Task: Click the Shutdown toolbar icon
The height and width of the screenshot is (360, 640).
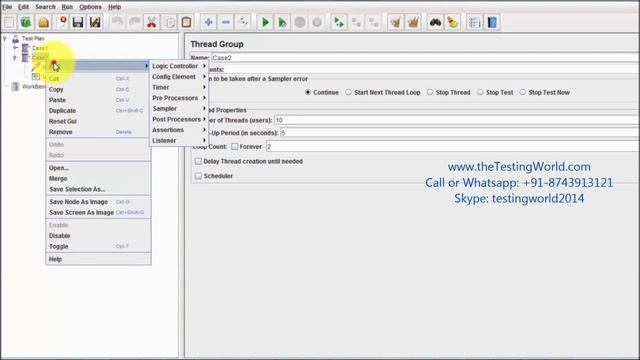Action: click(x=317, y=22)
